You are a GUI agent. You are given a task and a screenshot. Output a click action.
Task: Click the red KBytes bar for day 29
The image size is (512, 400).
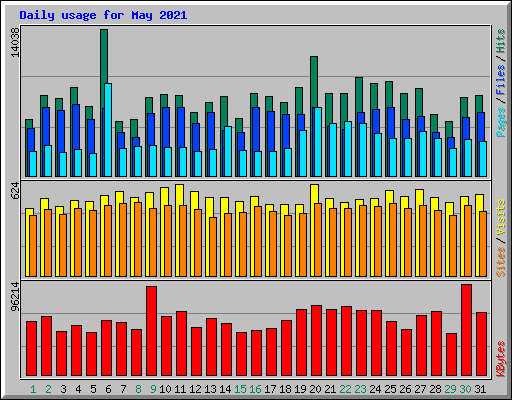tap(451, 355)
